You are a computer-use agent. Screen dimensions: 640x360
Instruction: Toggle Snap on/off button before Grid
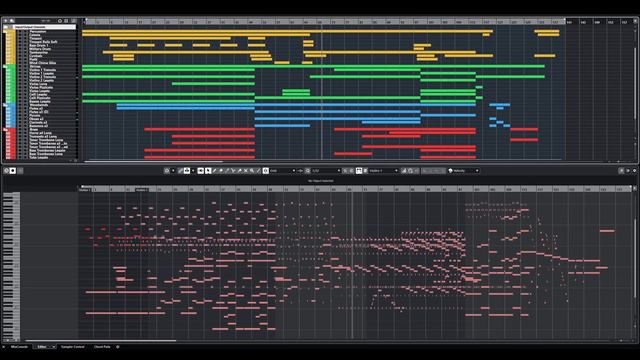(x=265, y=171)
